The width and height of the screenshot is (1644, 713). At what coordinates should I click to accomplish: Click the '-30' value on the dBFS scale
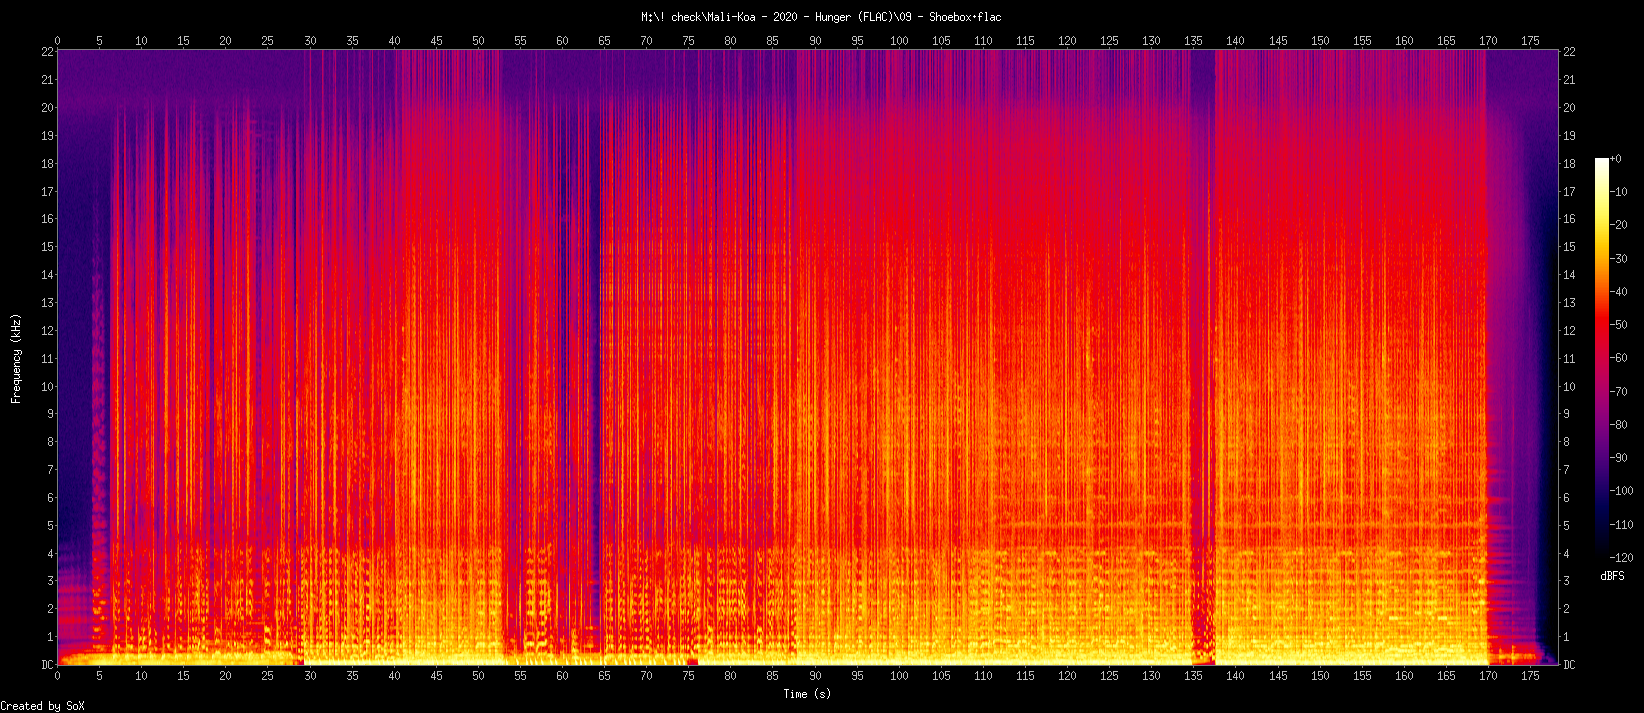pos(1618,259)
